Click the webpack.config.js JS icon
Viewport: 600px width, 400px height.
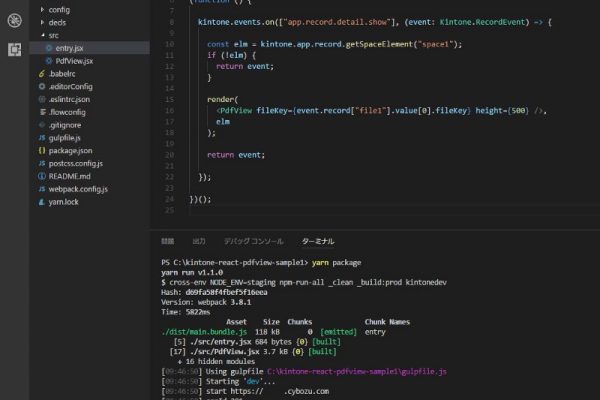[41, 189]
